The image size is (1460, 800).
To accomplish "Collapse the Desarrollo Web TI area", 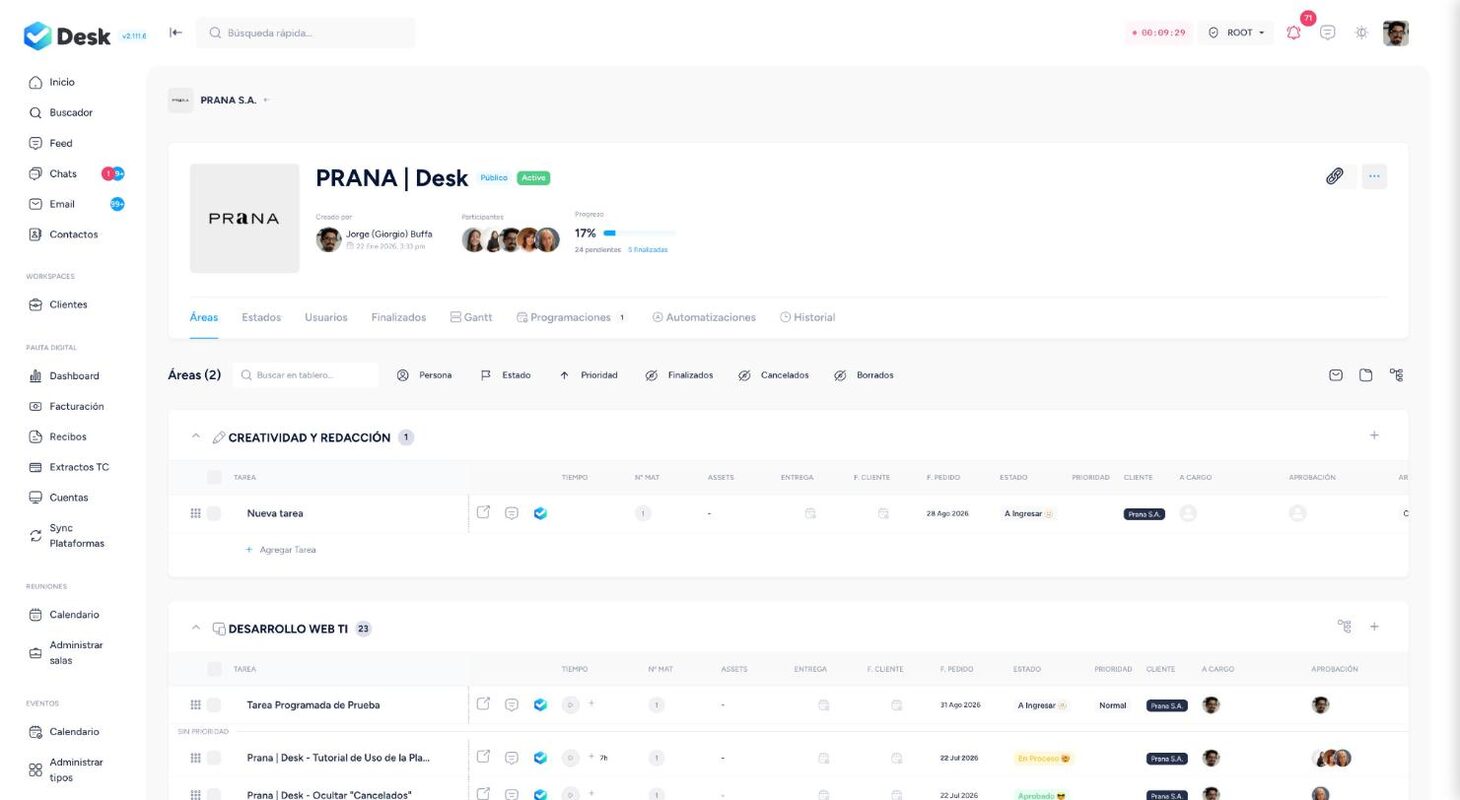I will coord(196,628).
